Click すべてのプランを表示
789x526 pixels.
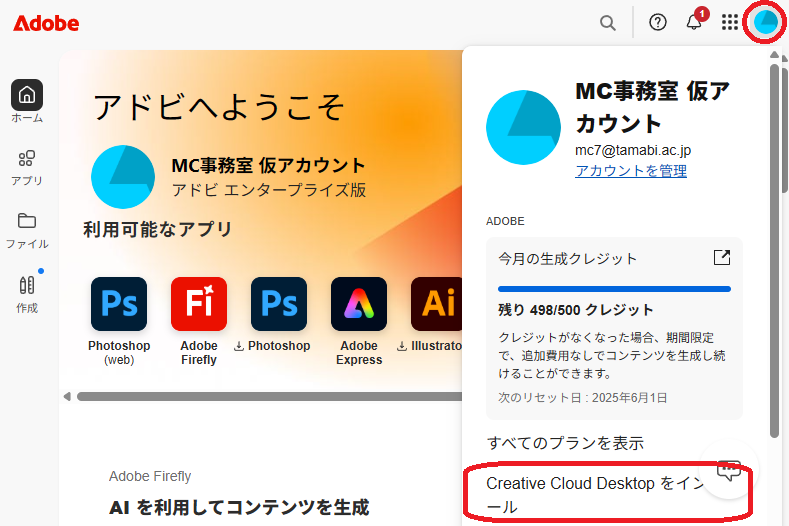pyautogui.click(x=565, y=443)
